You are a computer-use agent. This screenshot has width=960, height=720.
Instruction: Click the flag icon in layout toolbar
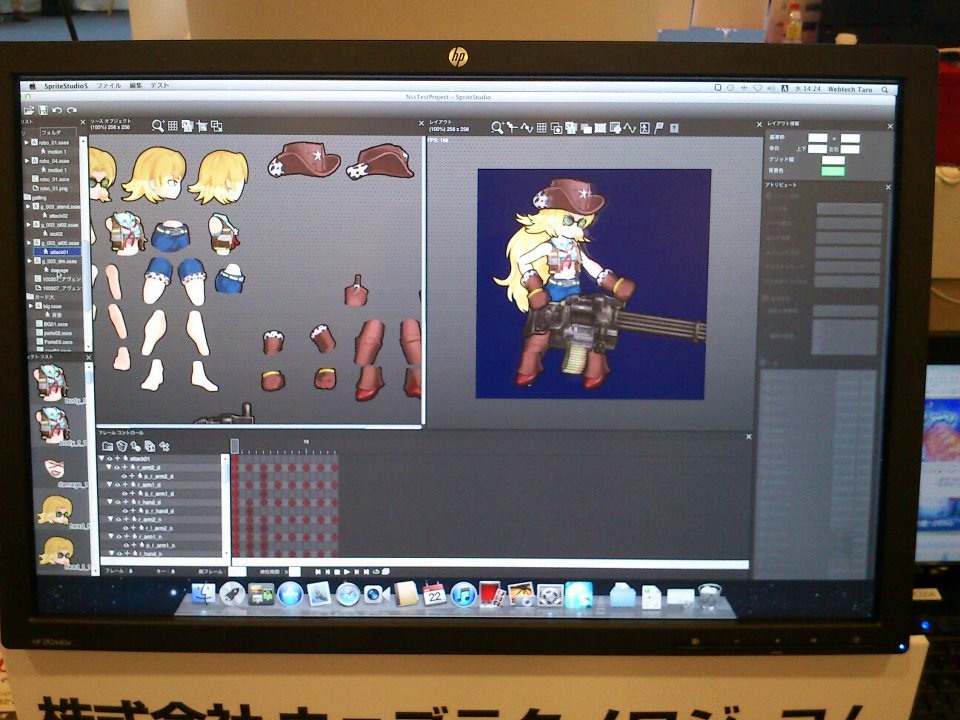(659, 128)
